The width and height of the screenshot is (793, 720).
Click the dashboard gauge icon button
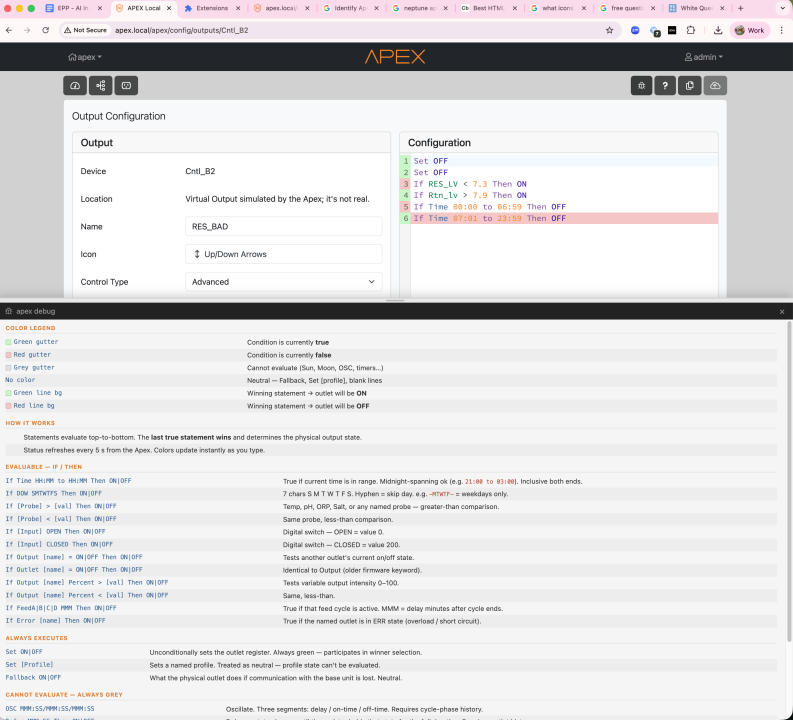pyautogui.click(x=76, y=86)
